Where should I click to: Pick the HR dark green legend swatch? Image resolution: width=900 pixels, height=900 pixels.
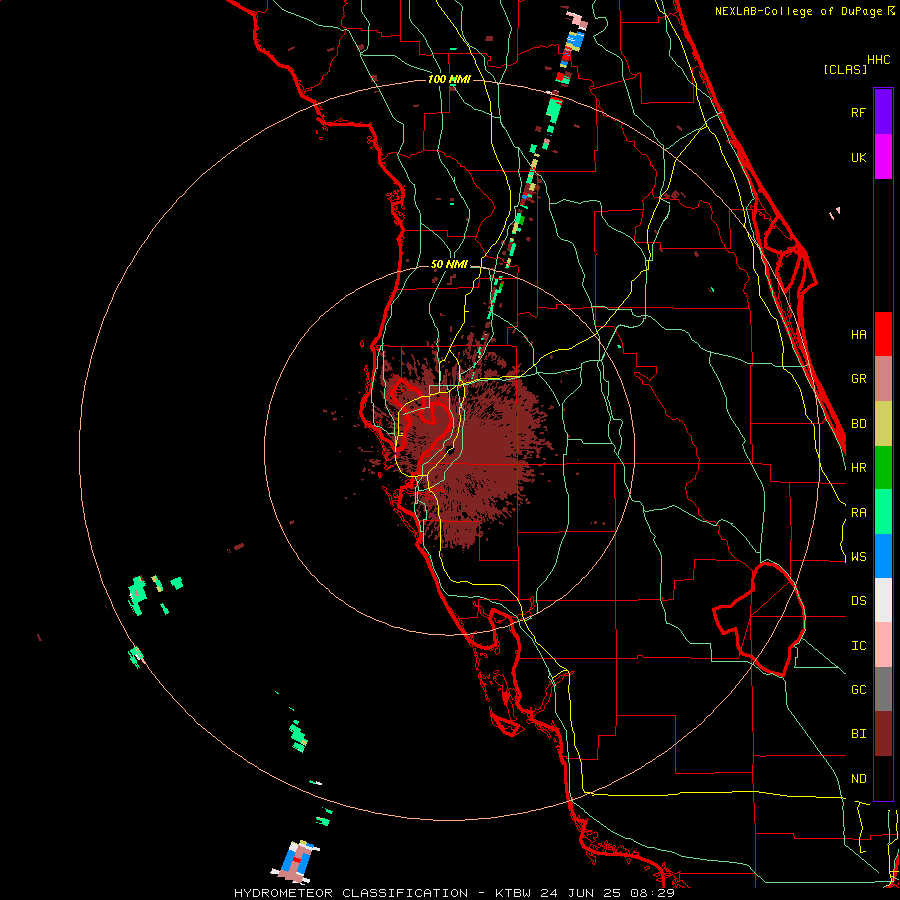pyautogui.click(x=883, y=468)
